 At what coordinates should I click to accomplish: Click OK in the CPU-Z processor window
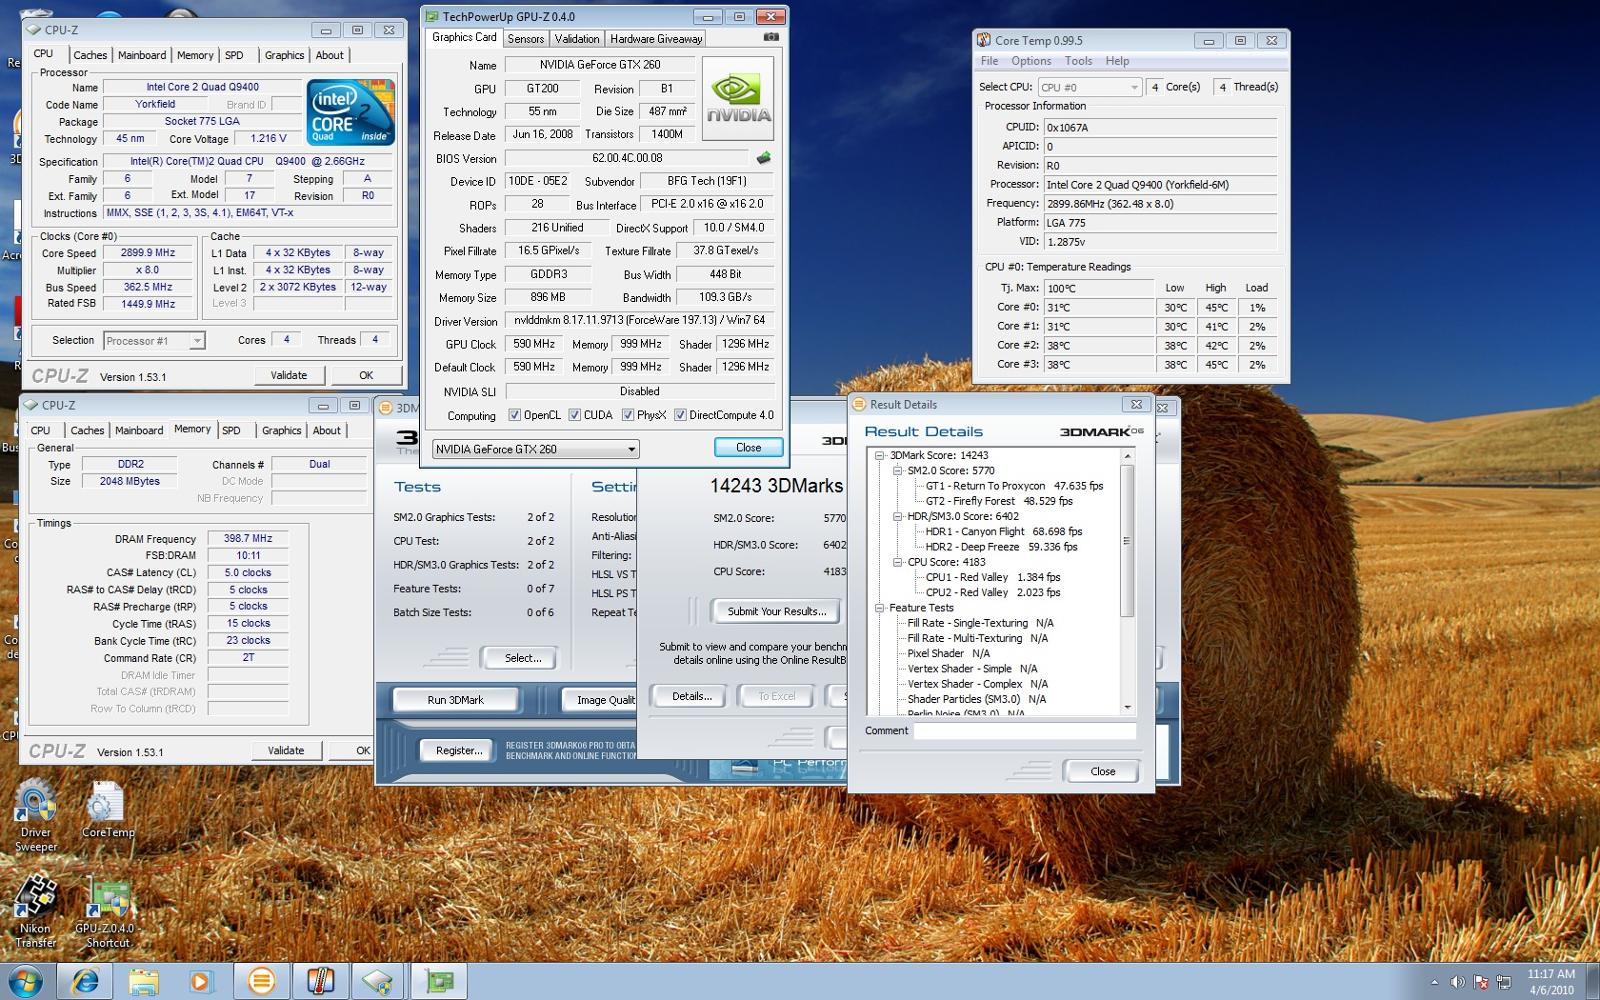pyautogui.click(x=366, y=375)
